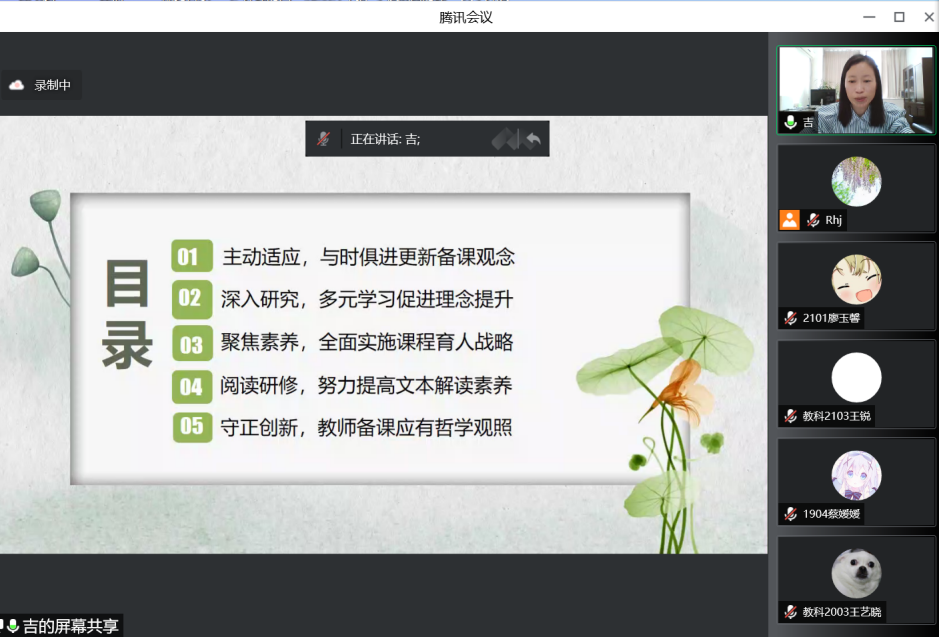Maximize the 腾讯会议 window

click(x=899, y=17)
